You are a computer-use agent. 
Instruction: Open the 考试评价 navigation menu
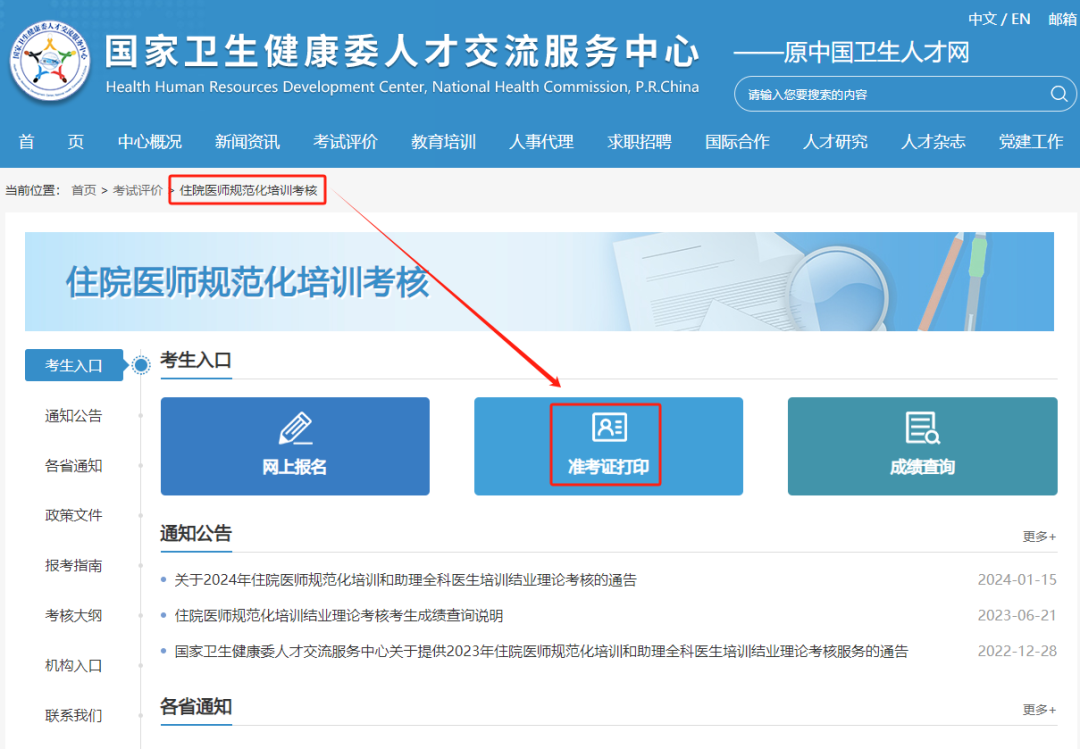tap(345, 141)
